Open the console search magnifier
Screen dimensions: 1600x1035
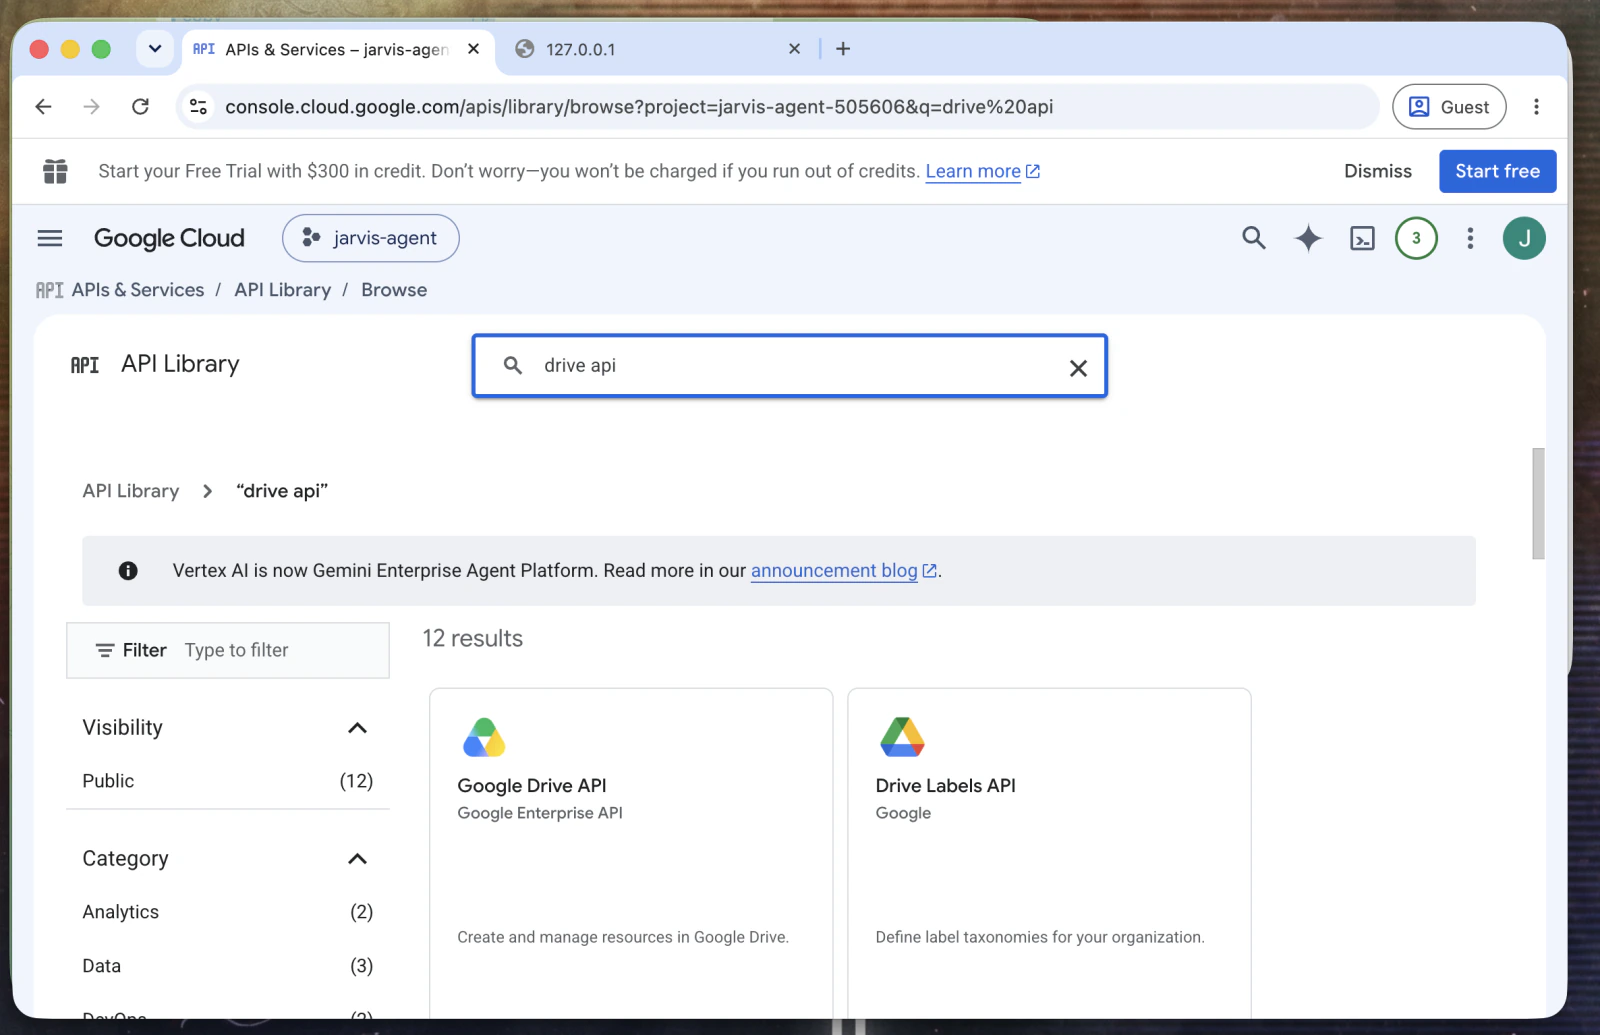pyautogui.click(x=1253, y=238)
